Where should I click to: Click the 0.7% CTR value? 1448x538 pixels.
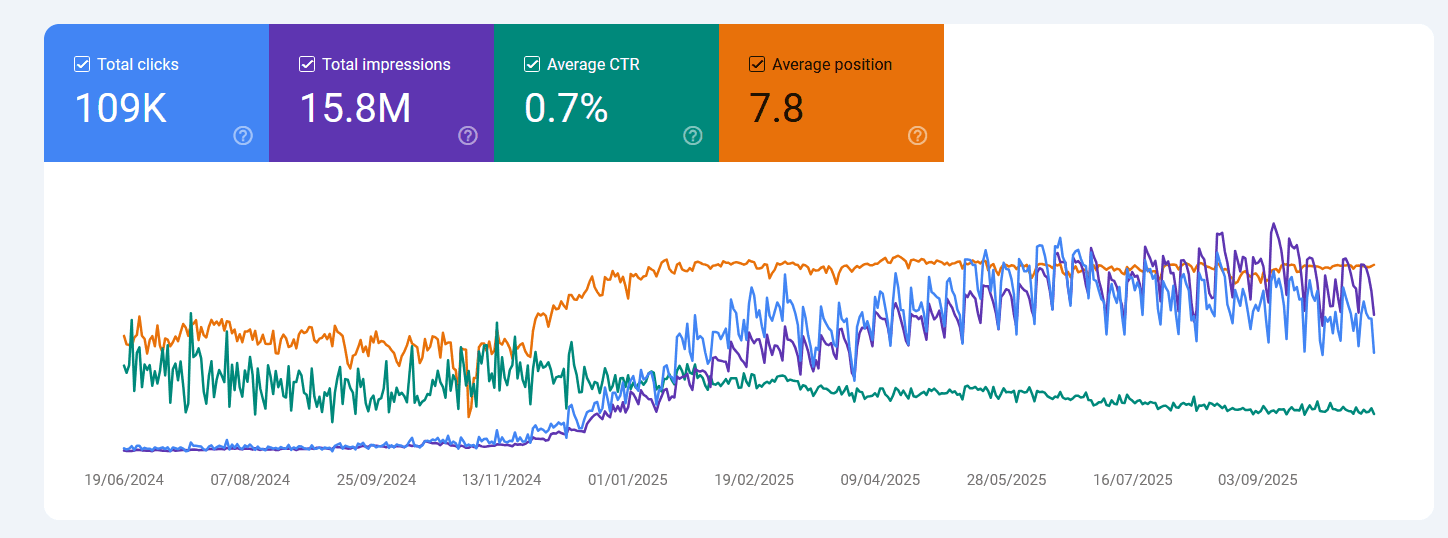coord(566,108)
